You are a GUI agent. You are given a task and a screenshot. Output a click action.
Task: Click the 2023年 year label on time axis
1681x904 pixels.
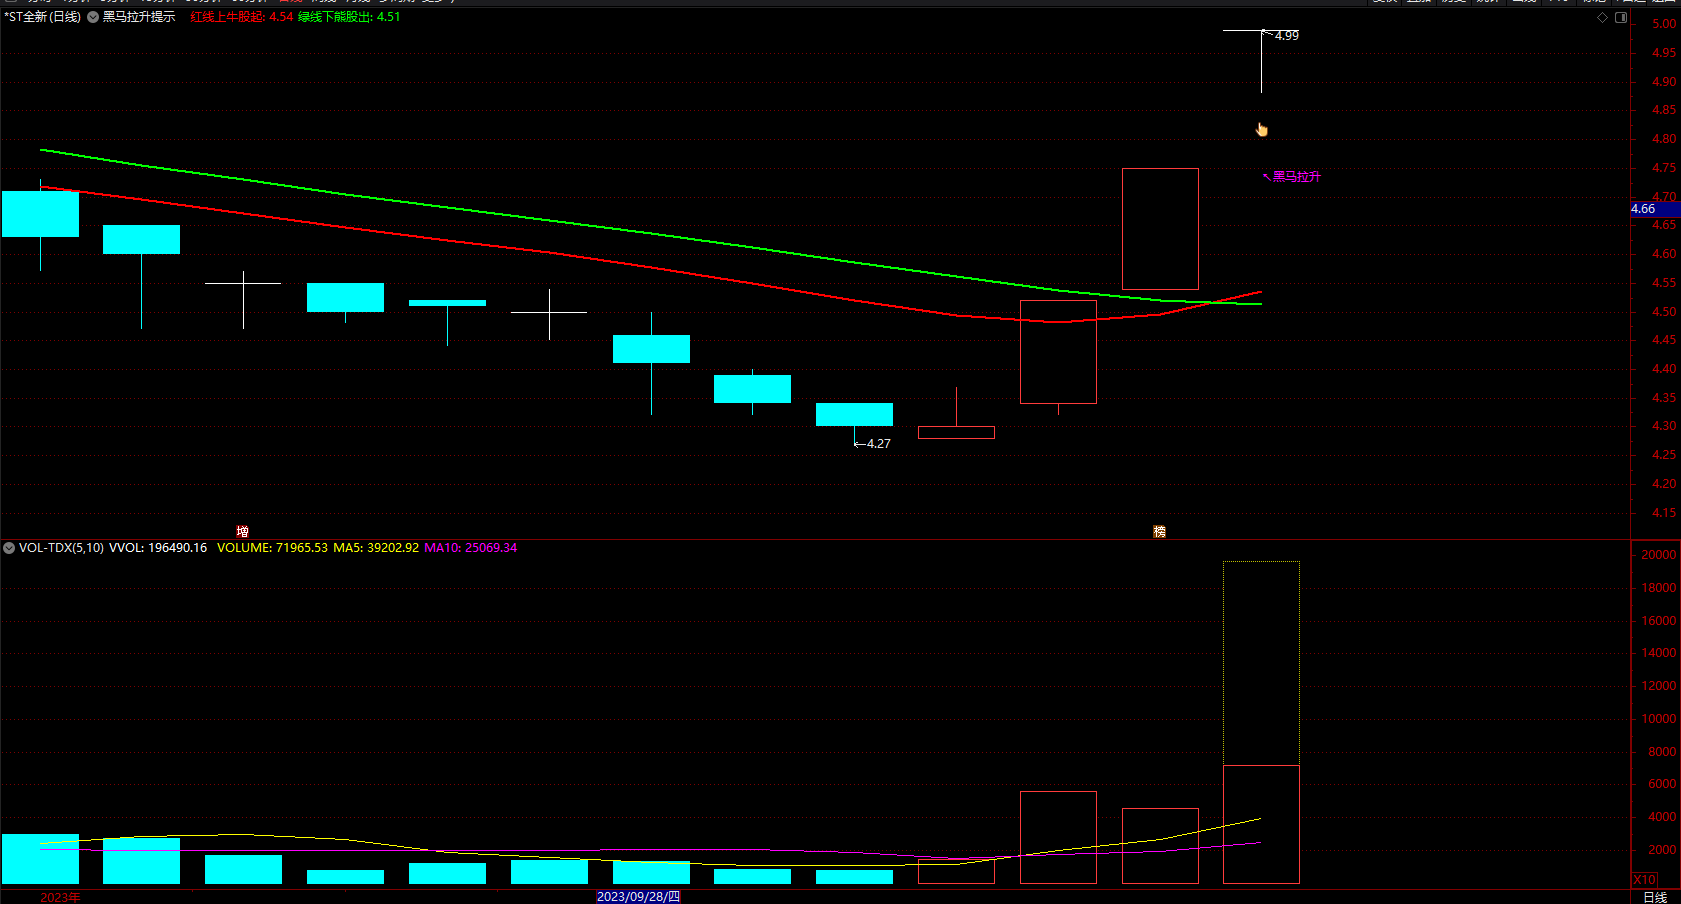[x=60, y=897]
